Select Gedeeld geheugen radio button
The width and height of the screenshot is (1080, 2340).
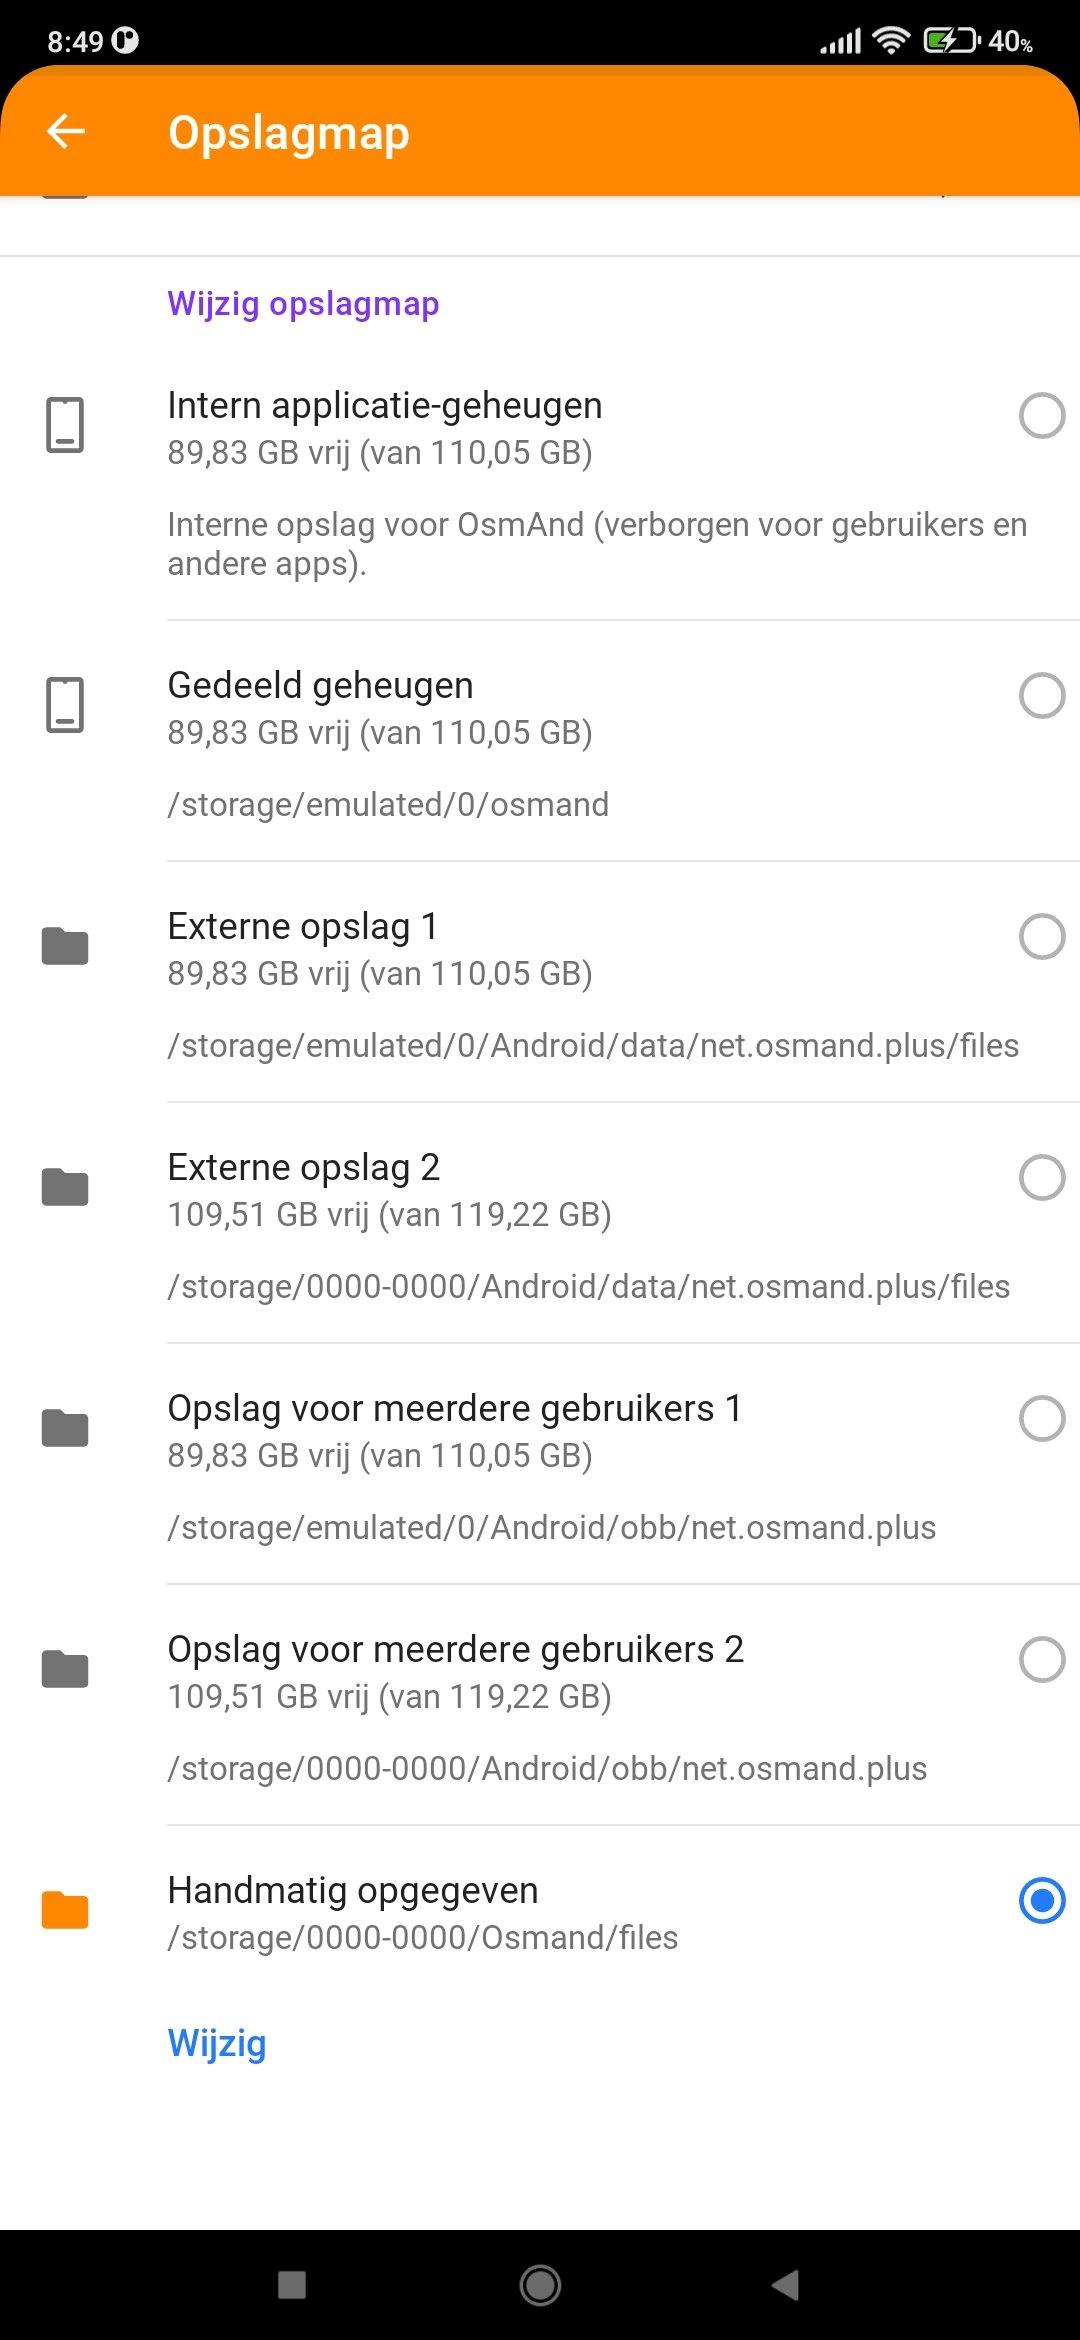(1041, 696)
